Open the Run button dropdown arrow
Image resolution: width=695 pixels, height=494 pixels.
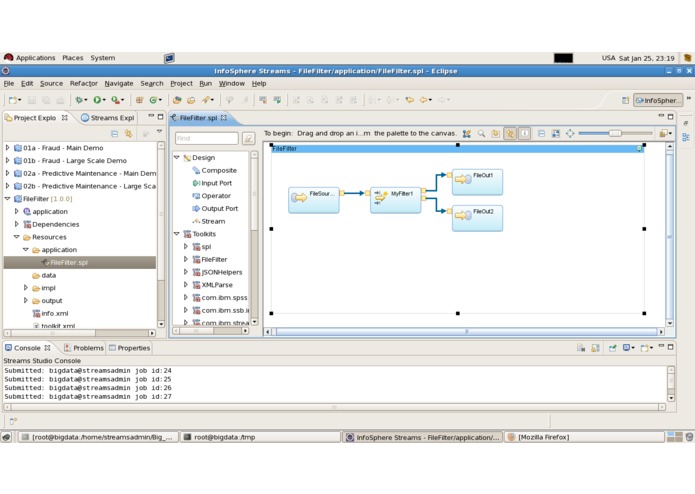(104, 100)
